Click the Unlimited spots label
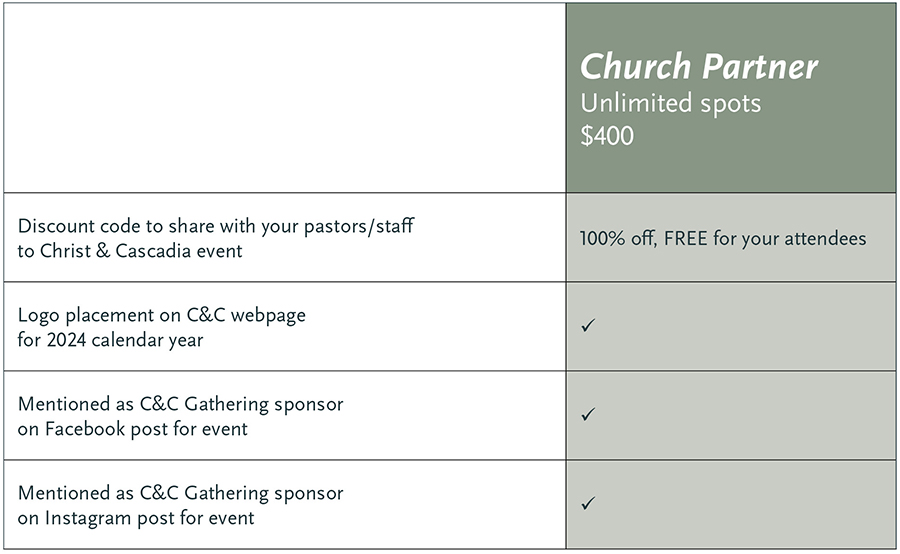 tap(670, 104)
